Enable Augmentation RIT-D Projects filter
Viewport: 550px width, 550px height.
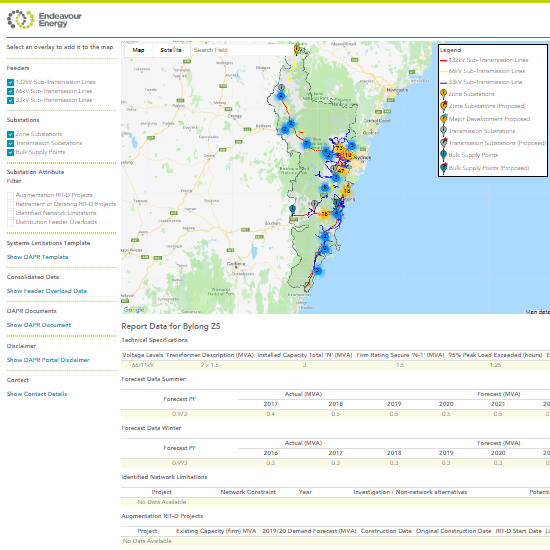10,195
